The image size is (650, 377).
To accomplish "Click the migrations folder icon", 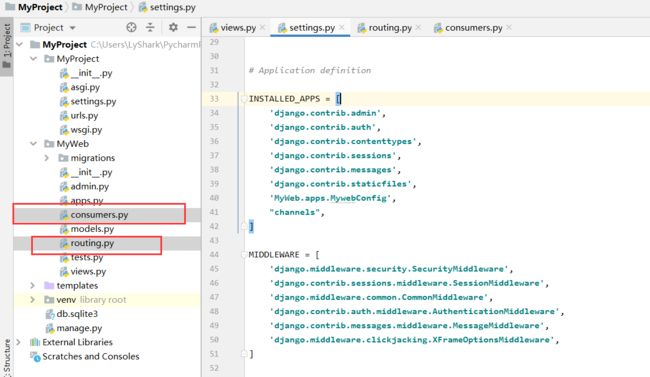I will (63, 158).
